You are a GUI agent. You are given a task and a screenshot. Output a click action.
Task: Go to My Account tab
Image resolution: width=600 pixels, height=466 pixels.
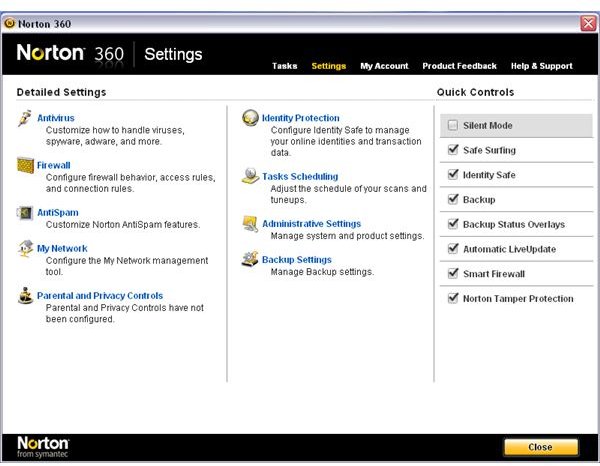coord(384,66)
